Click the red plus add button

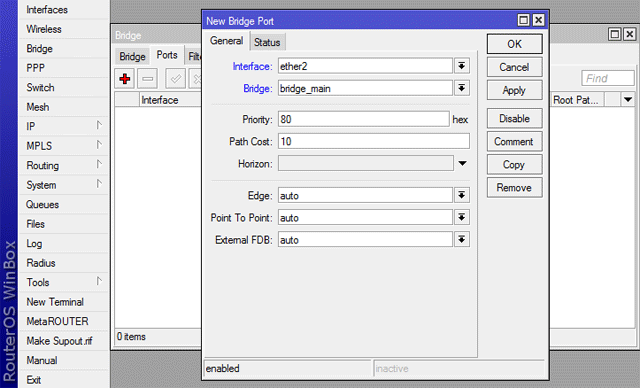[125, 78]
